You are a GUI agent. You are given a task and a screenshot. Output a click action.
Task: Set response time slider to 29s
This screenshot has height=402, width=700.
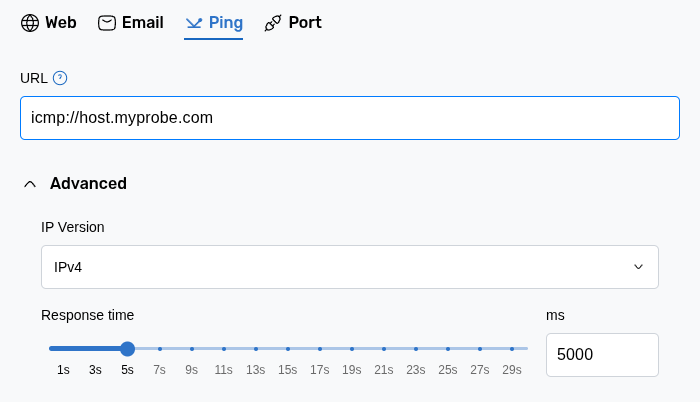point(511,349)
